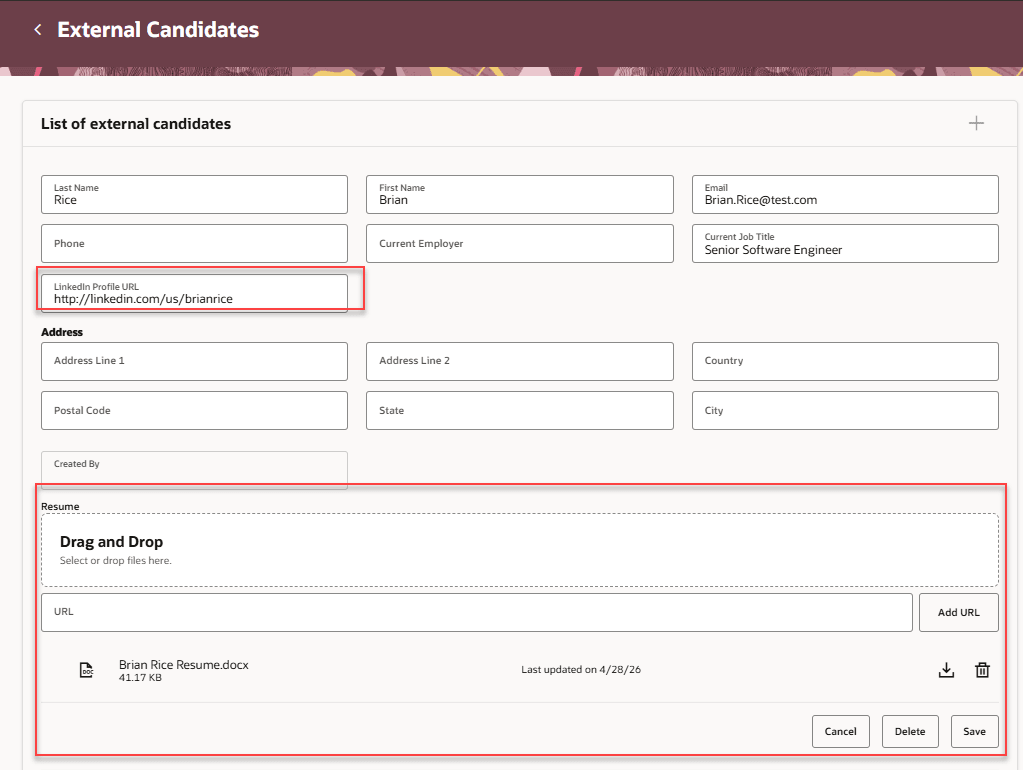Click the External Candidates page title
This screenshot has height=770, width=1023.
(x=158, y=29)
